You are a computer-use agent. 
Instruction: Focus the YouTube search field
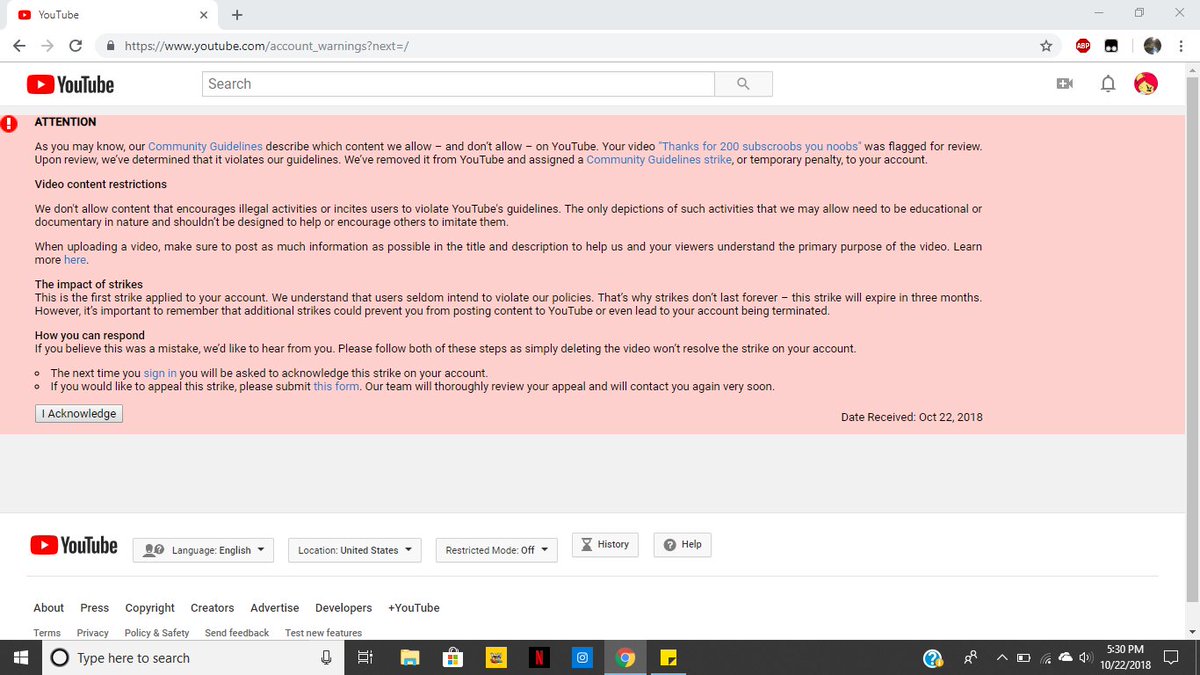458,84
